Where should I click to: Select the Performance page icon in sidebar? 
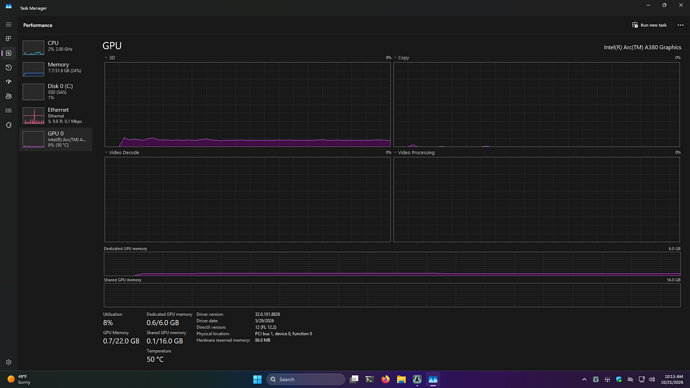[x=8, y=53]
